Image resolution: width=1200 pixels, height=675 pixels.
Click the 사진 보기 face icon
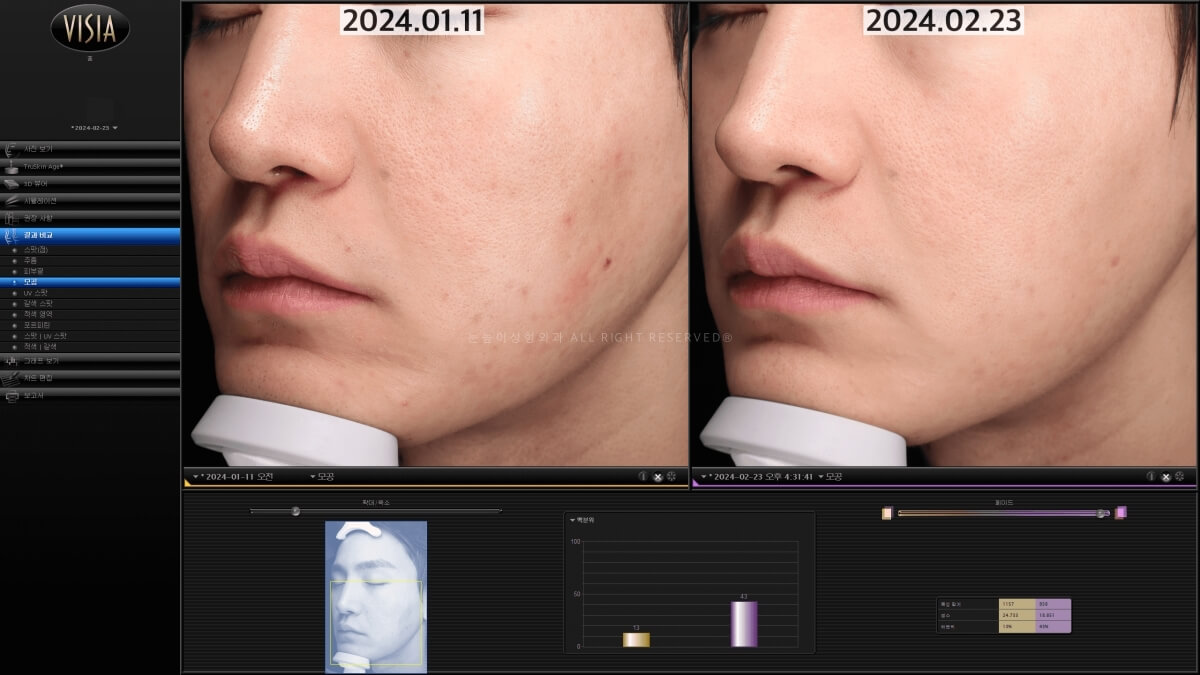point(11,149)
